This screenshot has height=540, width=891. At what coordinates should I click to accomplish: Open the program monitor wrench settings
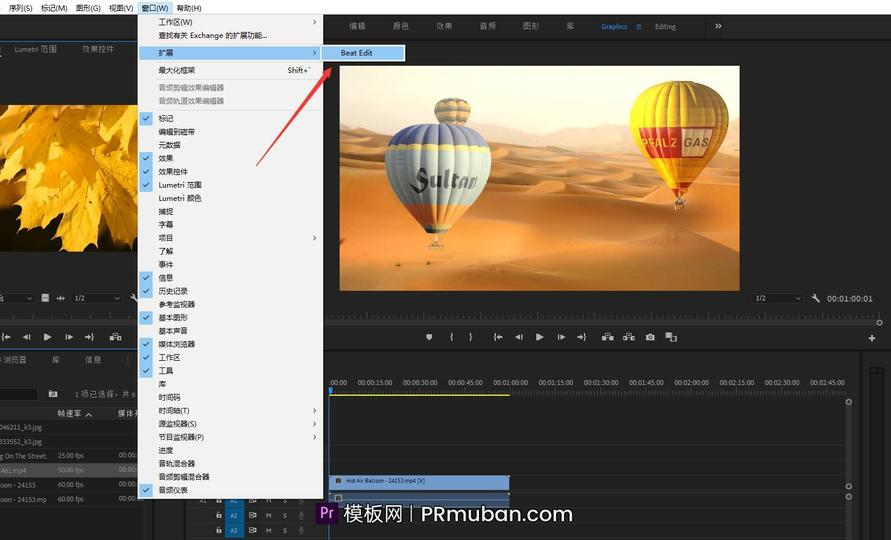(x=815, y=298)
